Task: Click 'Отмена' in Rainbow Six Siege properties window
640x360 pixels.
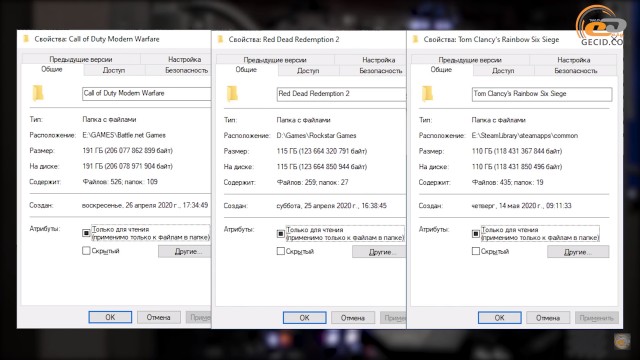Action: tap(548, 318)
